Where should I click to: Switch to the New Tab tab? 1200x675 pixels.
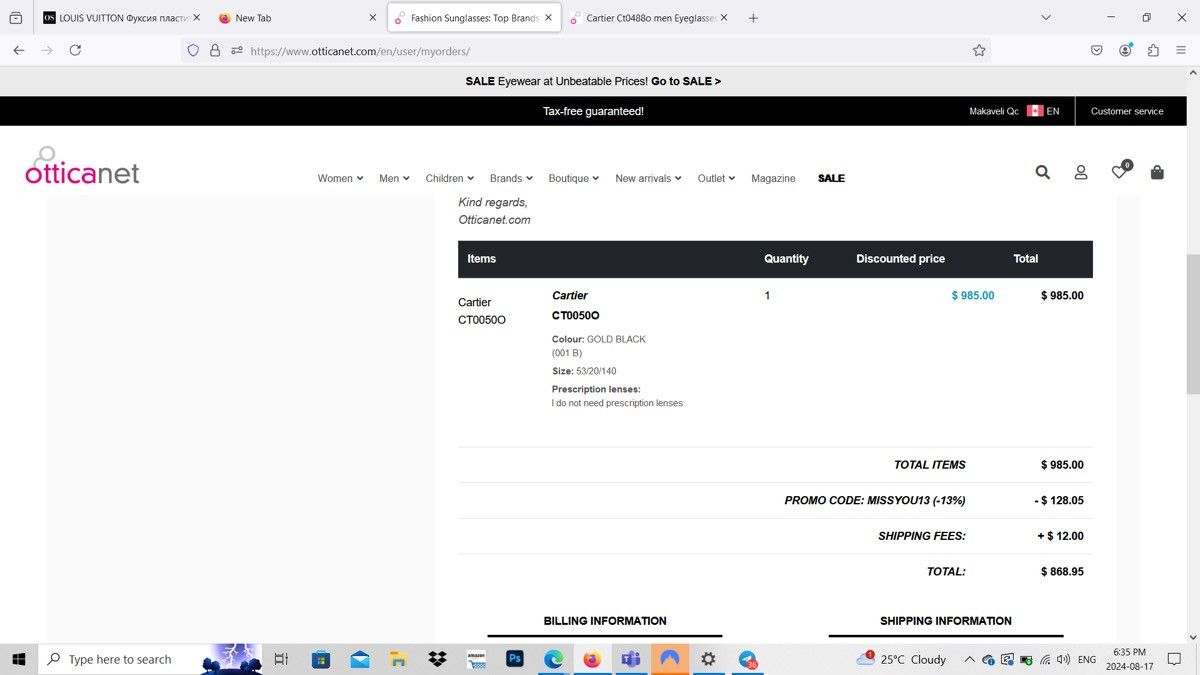click(297, 18)
